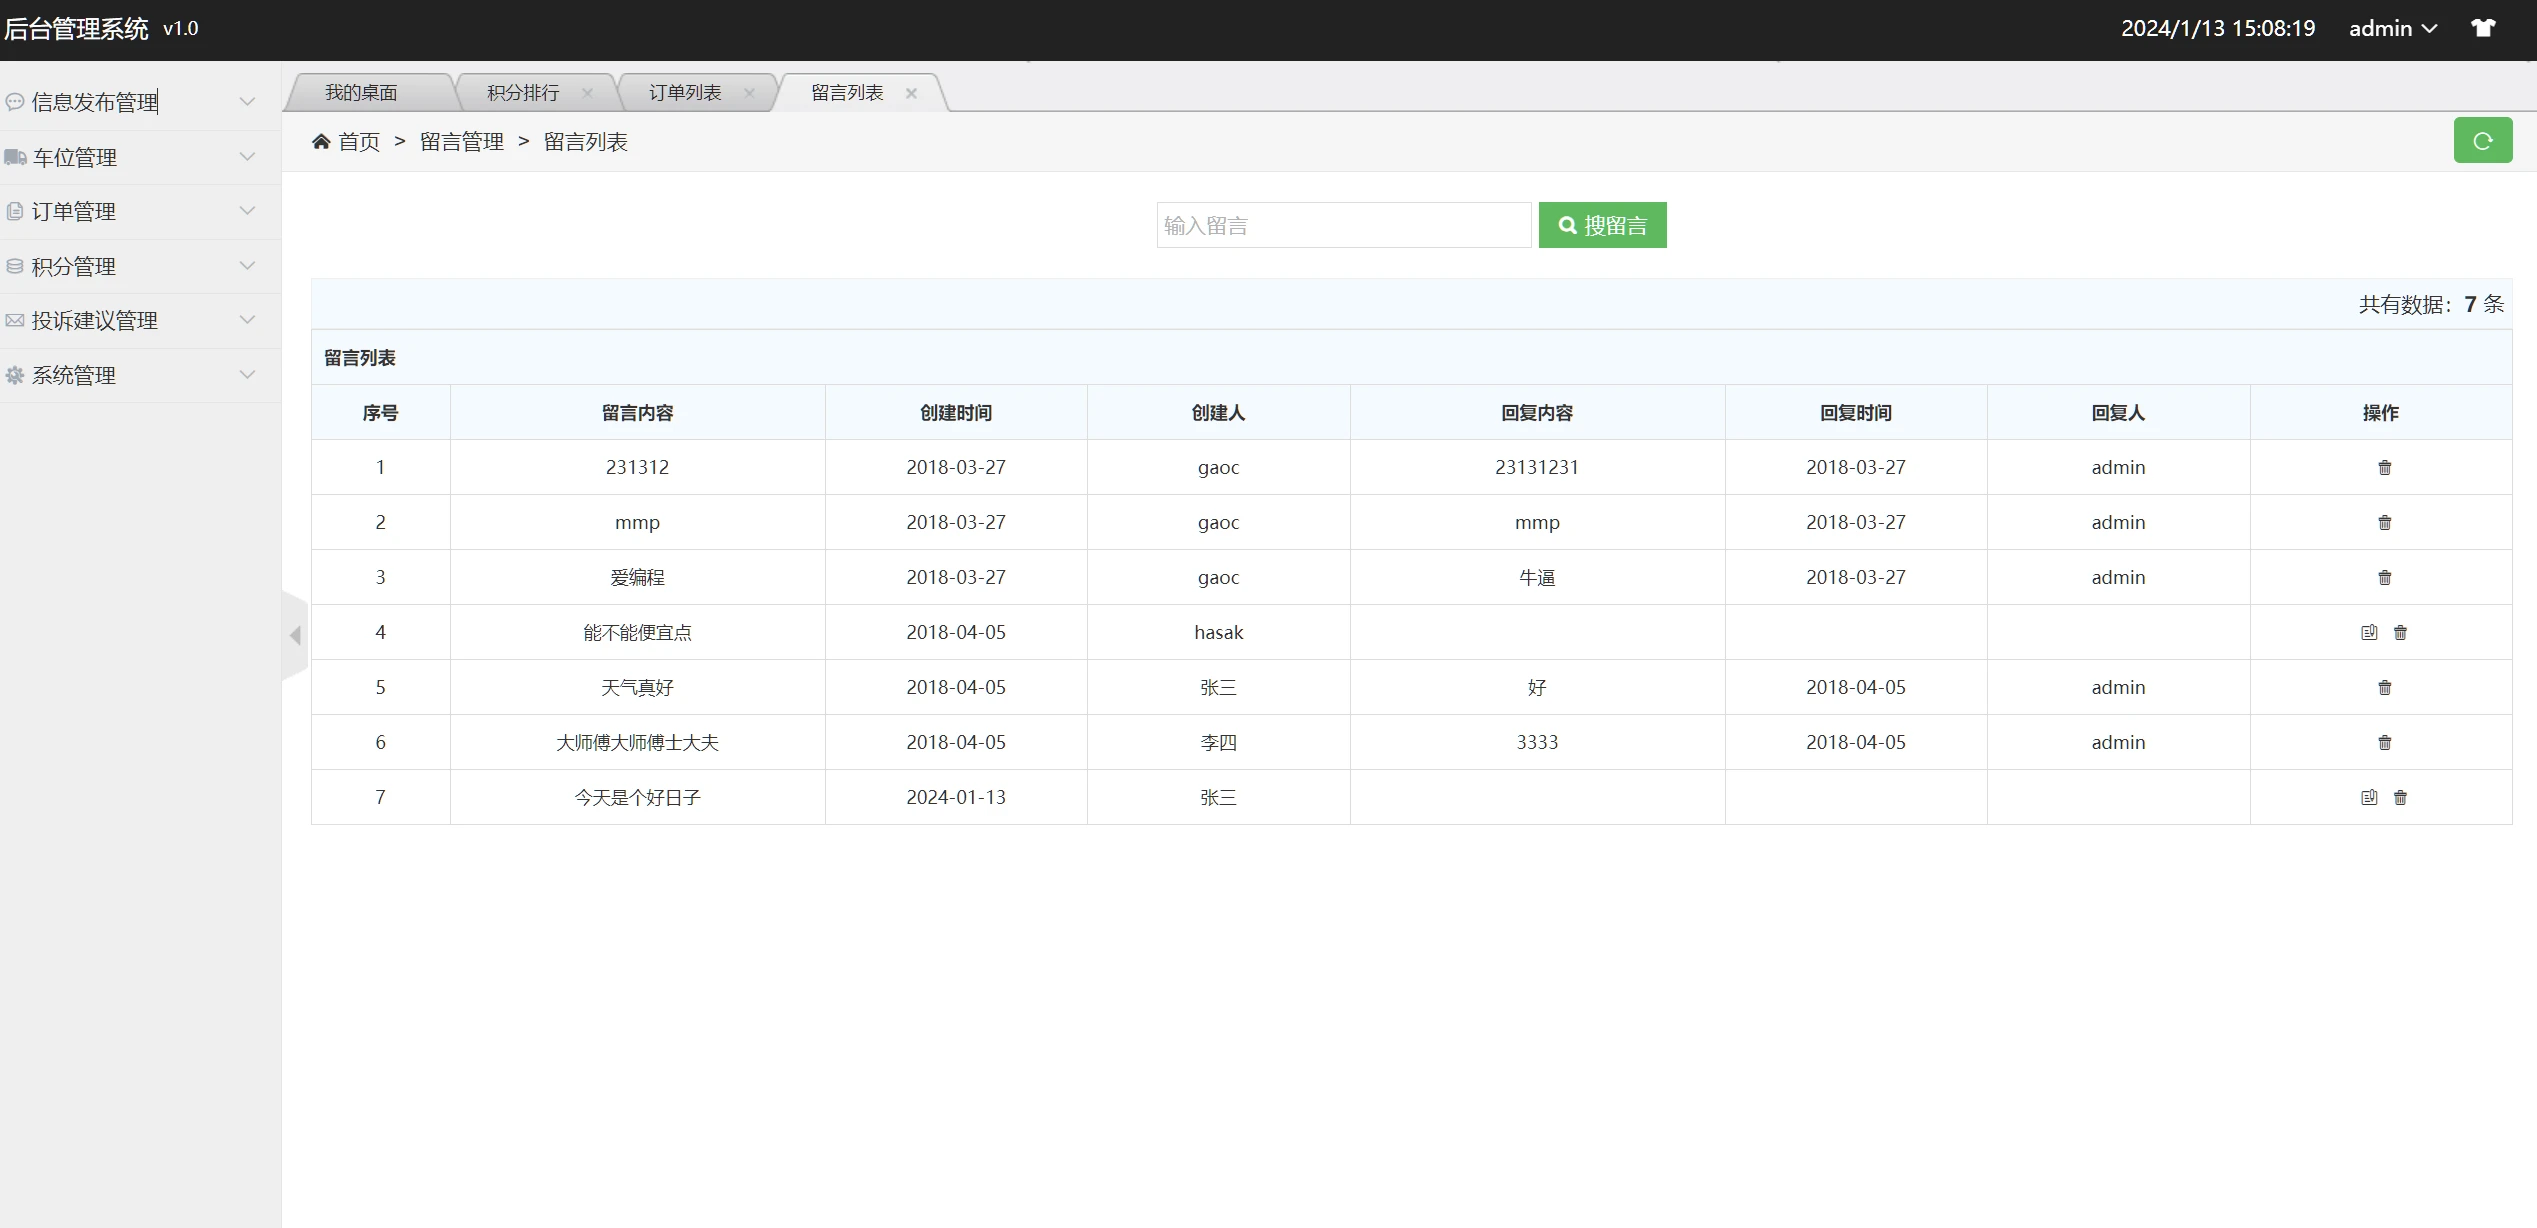Screen dimensions: 2537x1228
Task: Reply to message '今天是个好日子'
Action: coord(2369,797)
